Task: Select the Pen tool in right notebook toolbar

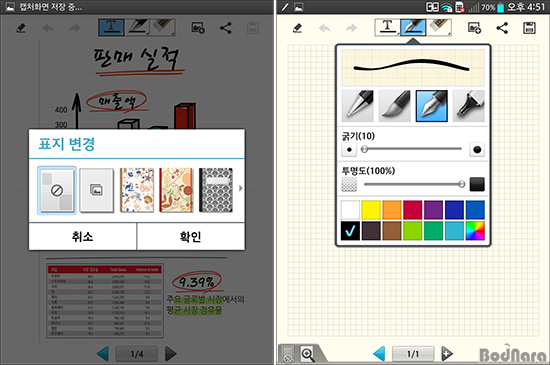Action: click(x=413, y=27)
